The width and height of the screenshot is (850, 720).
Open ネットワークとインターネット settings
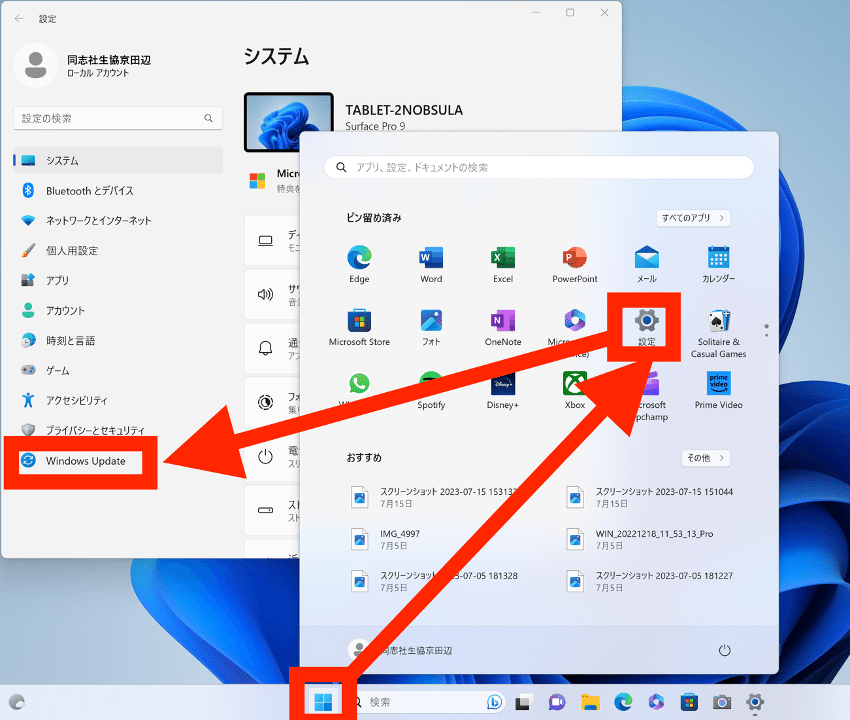pyautogui.click(x=118, y=221)
